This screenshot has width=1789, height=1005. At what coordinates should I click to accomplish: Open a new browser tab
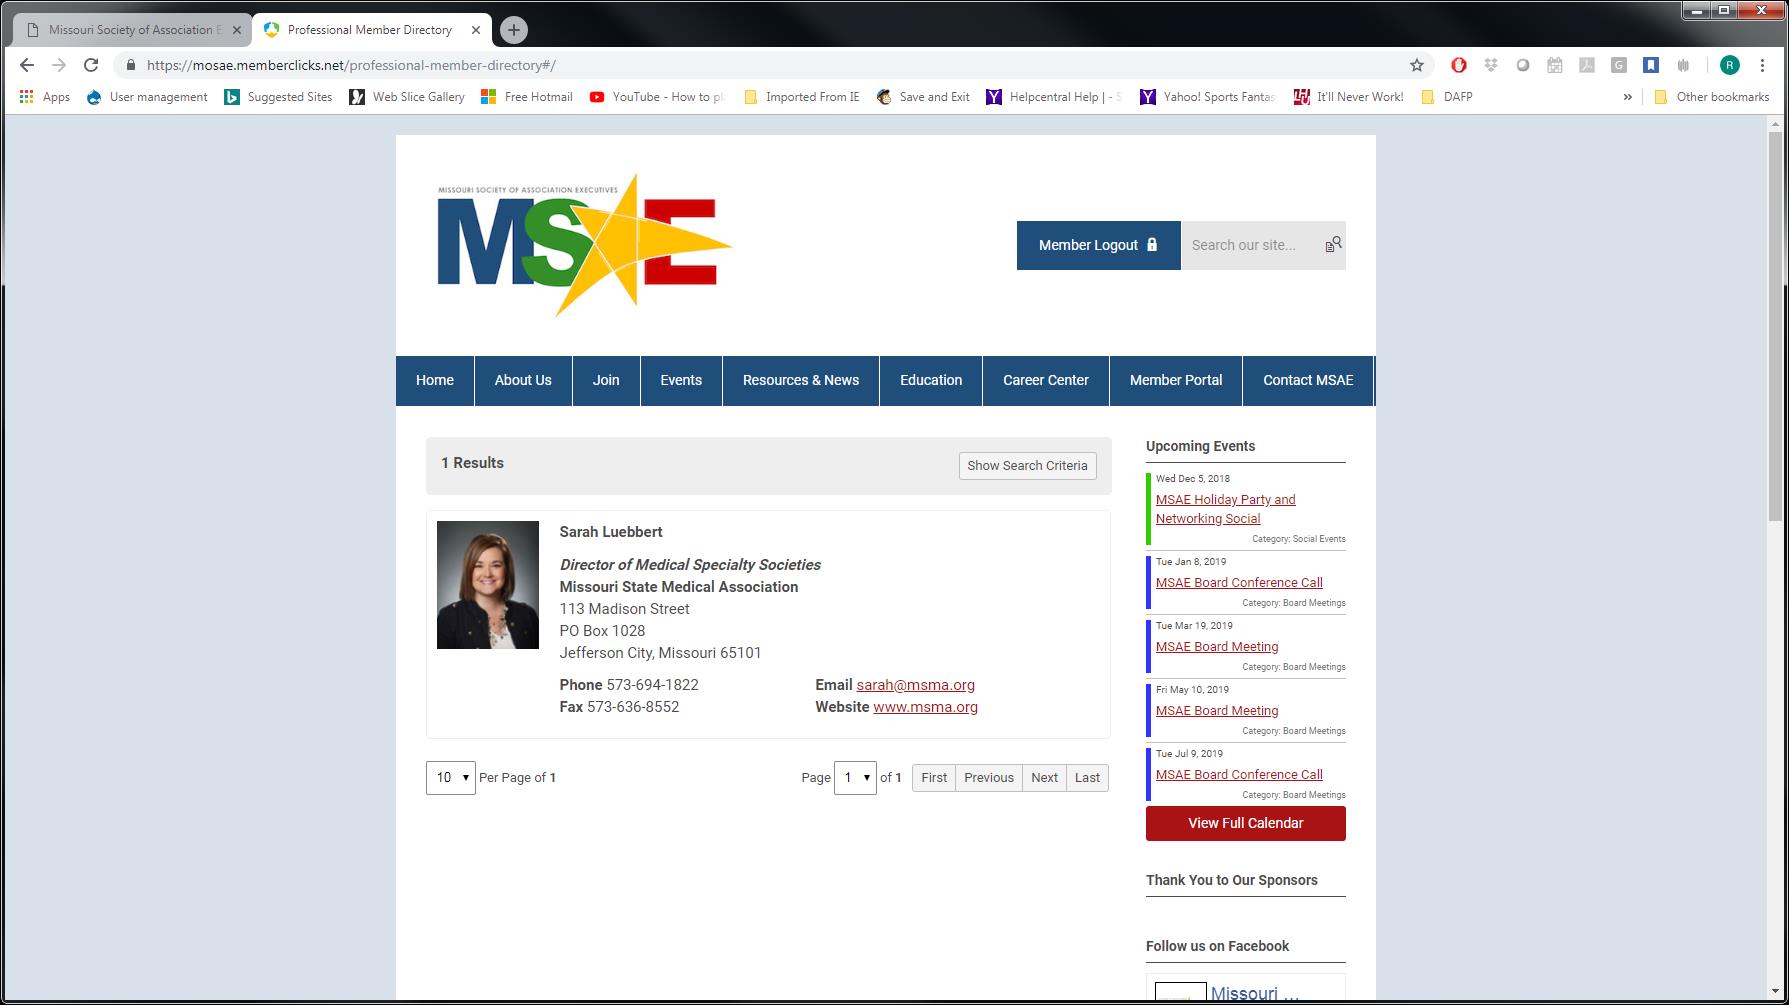(x=513, y=30)
